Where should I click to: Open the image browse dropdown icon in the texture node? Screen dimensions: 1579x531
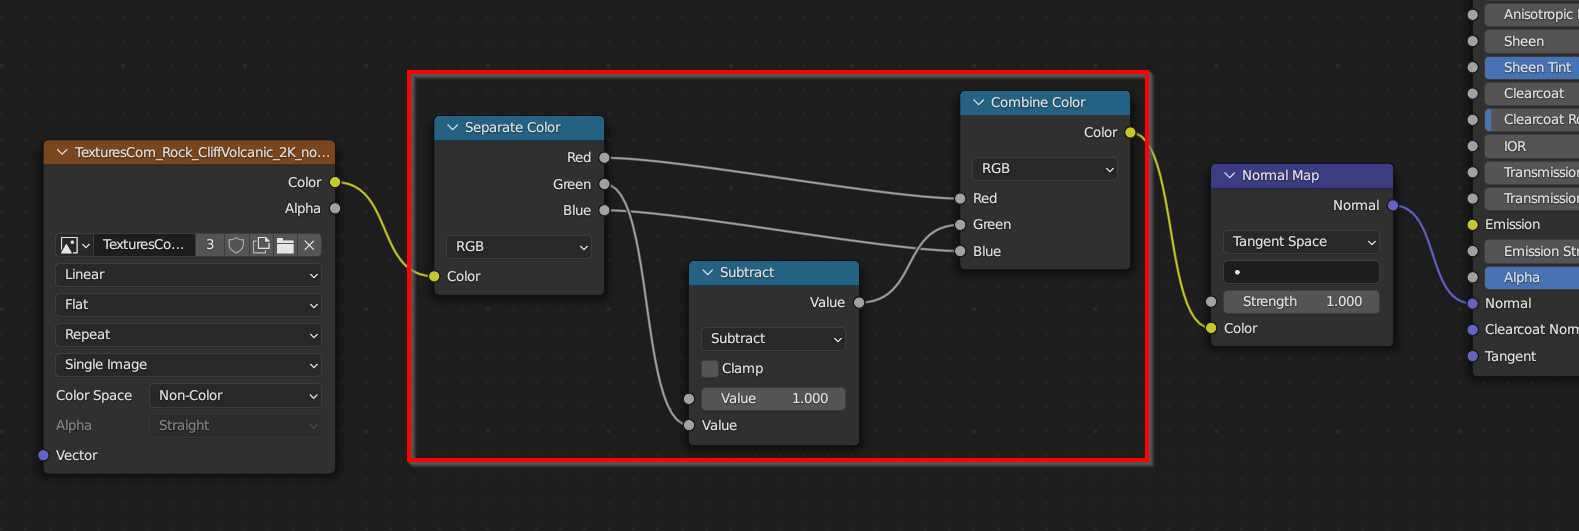[75, 245]
